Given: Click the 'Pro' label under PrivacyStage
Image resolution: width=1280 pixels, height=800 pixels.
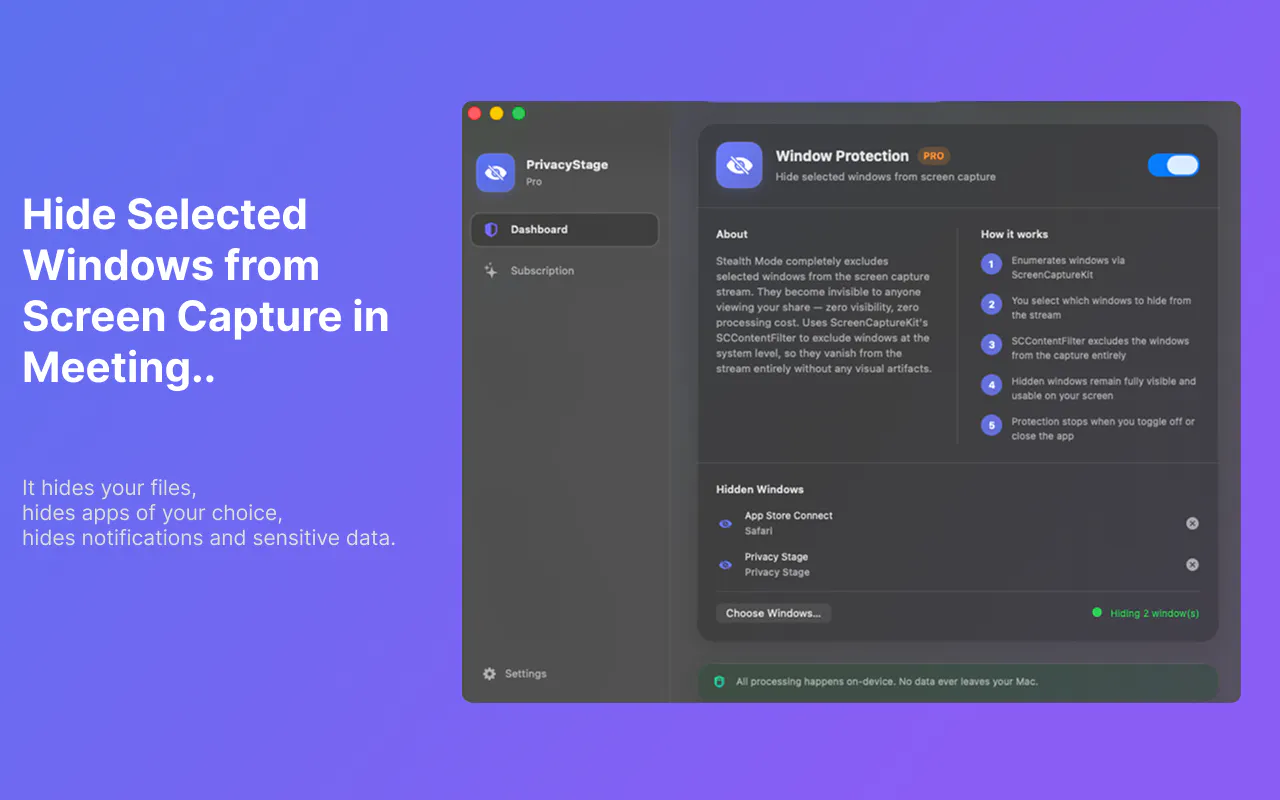Looking at the screenshot, I should tap(534, 182).
